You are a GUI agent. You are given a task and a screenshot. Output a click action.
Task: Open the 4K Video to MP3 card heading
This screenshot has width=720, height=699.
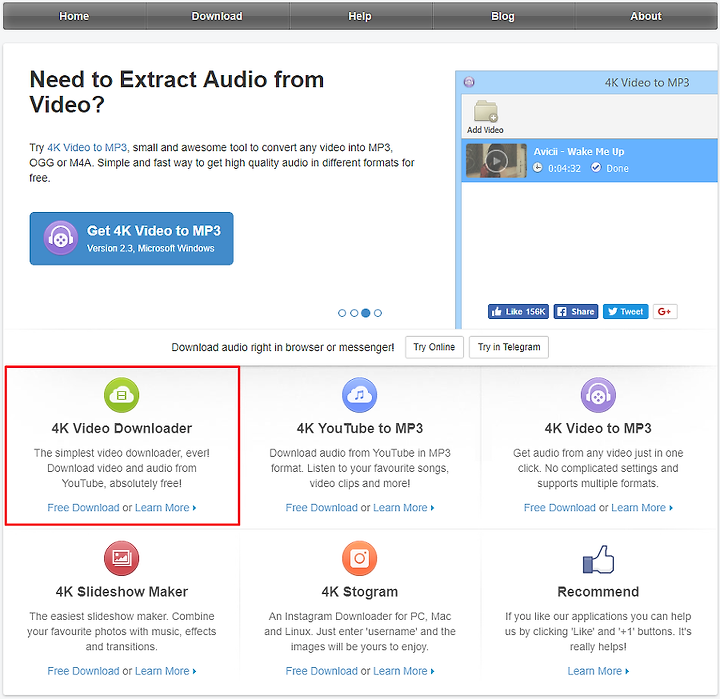click(x=598, y=428)
